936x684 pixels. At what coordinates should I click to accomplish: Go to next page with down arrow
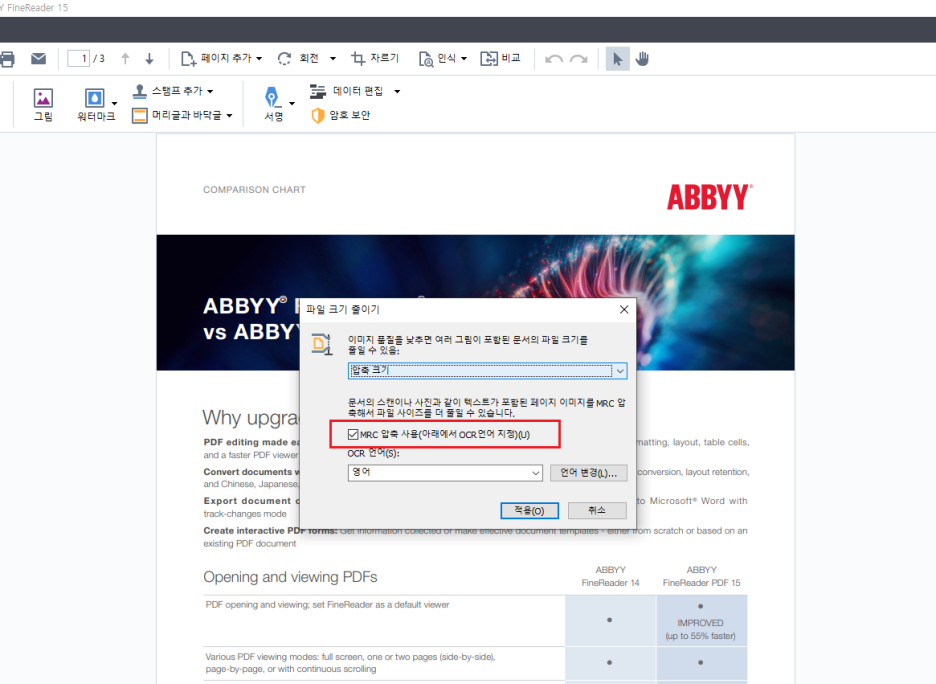(x=149, y=58)
